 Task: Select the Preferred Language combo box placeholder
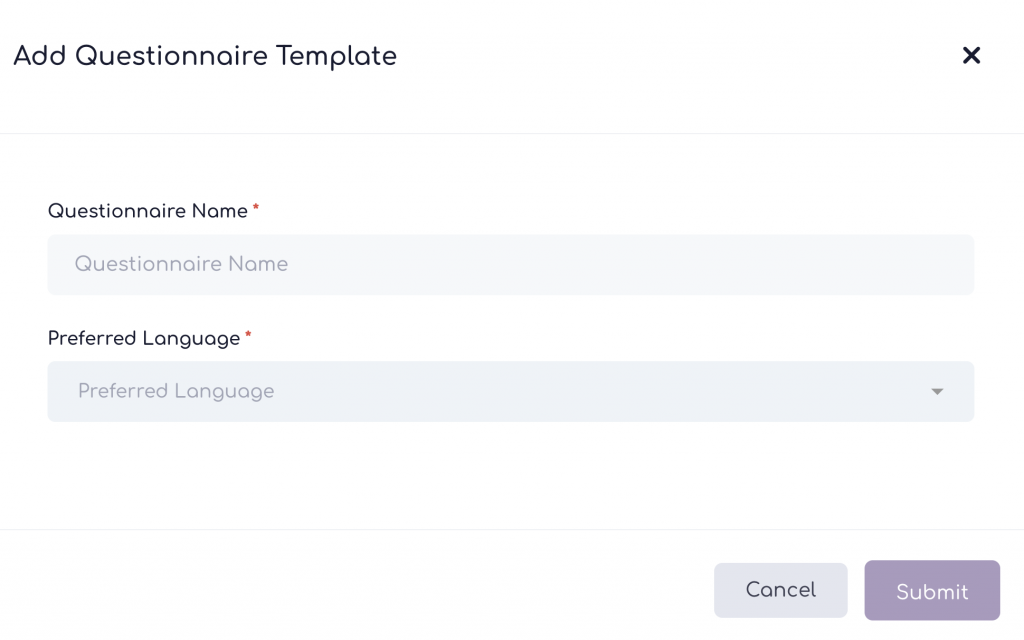[x=176, y=391]
